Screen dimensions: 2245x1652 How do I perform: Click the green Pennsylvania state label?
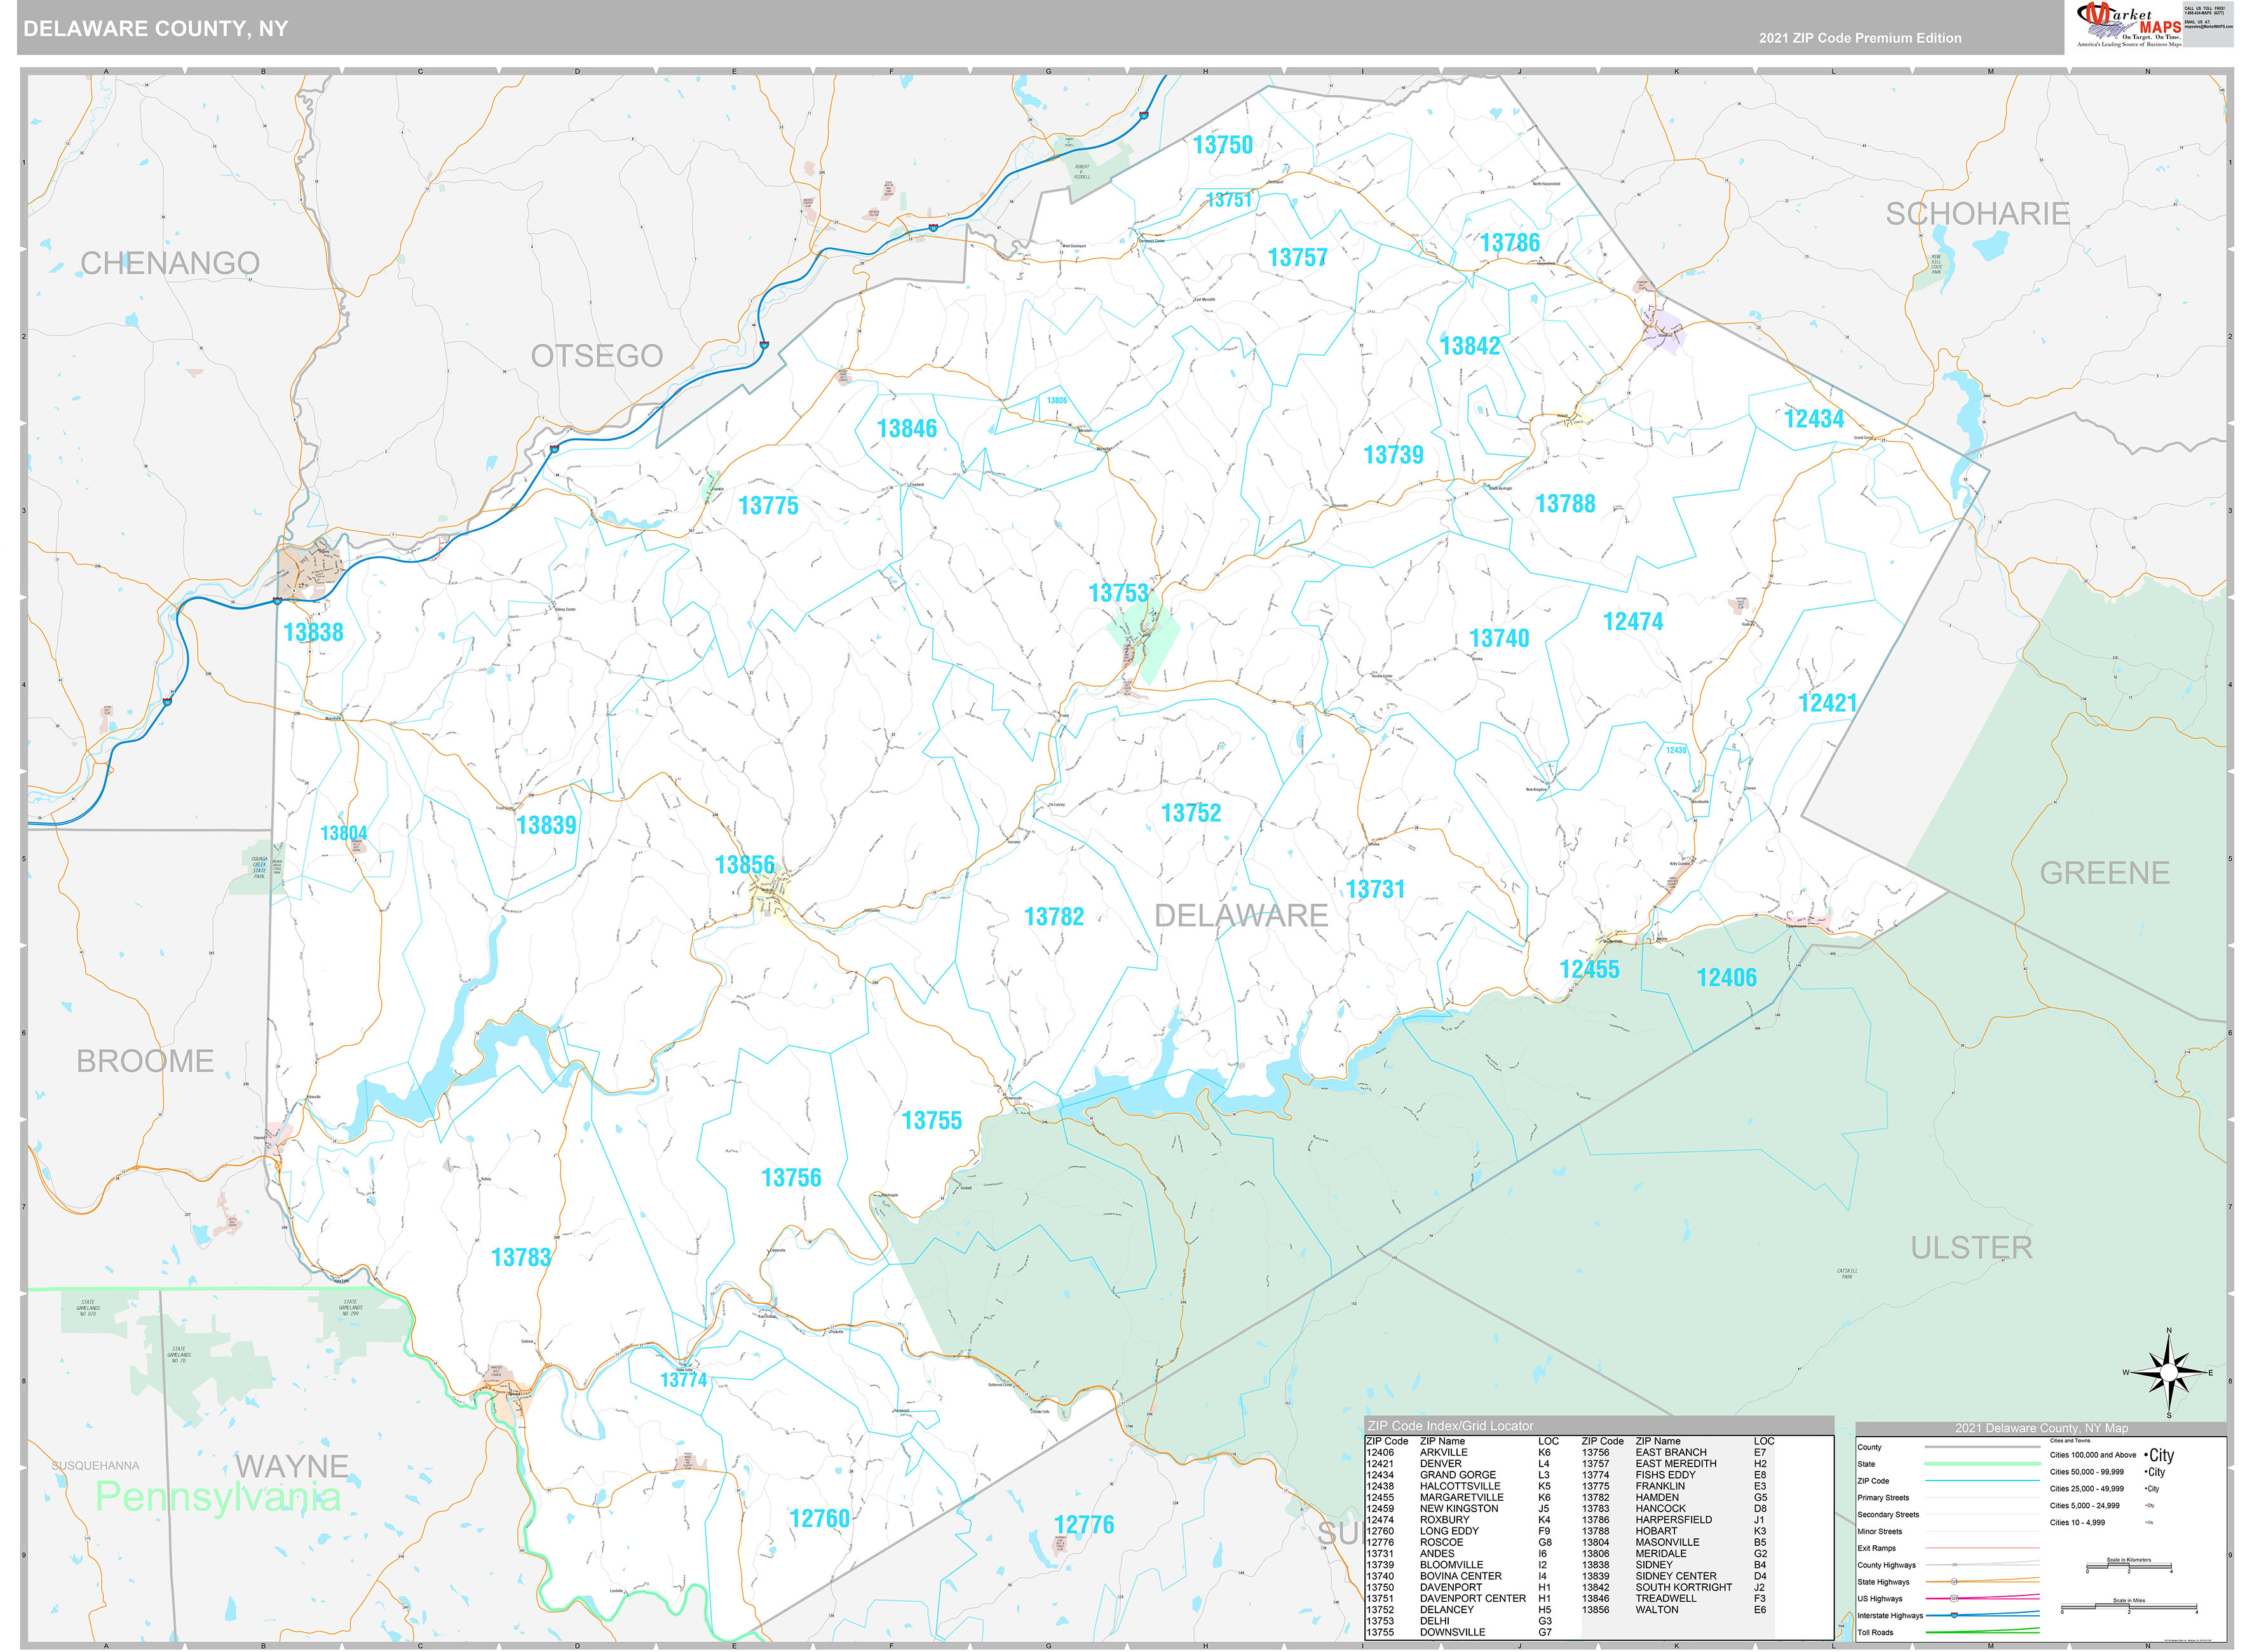[218, 1497]
